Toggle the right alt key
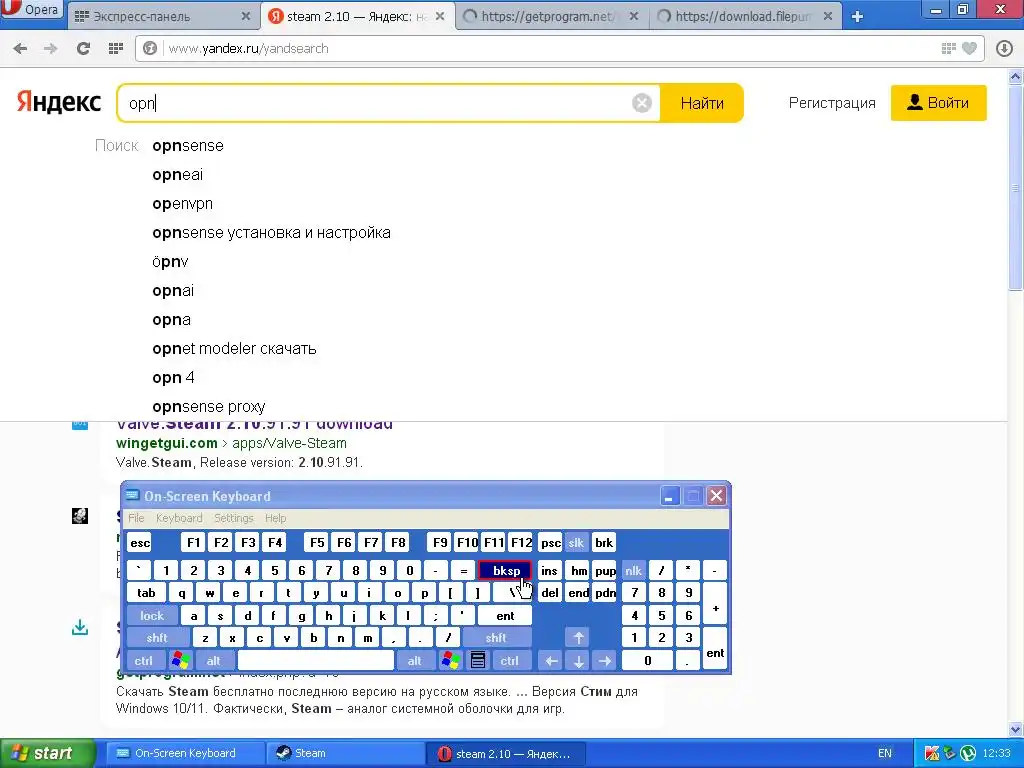1024x768 pixels. click(415, 661)
